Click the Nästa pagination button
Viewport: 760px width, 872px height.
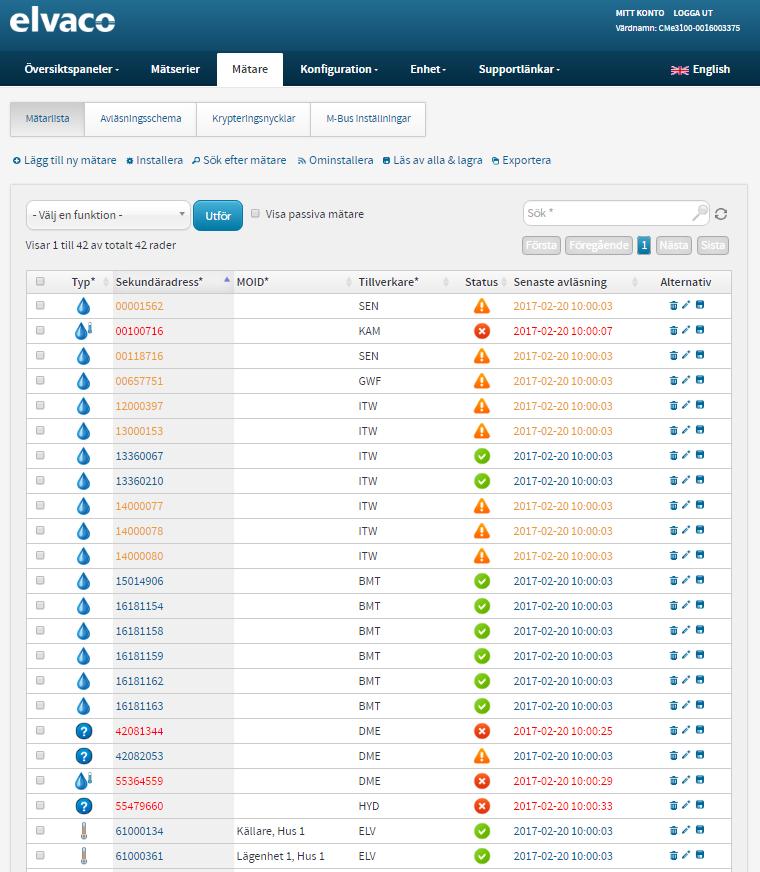tap(674, 245)
